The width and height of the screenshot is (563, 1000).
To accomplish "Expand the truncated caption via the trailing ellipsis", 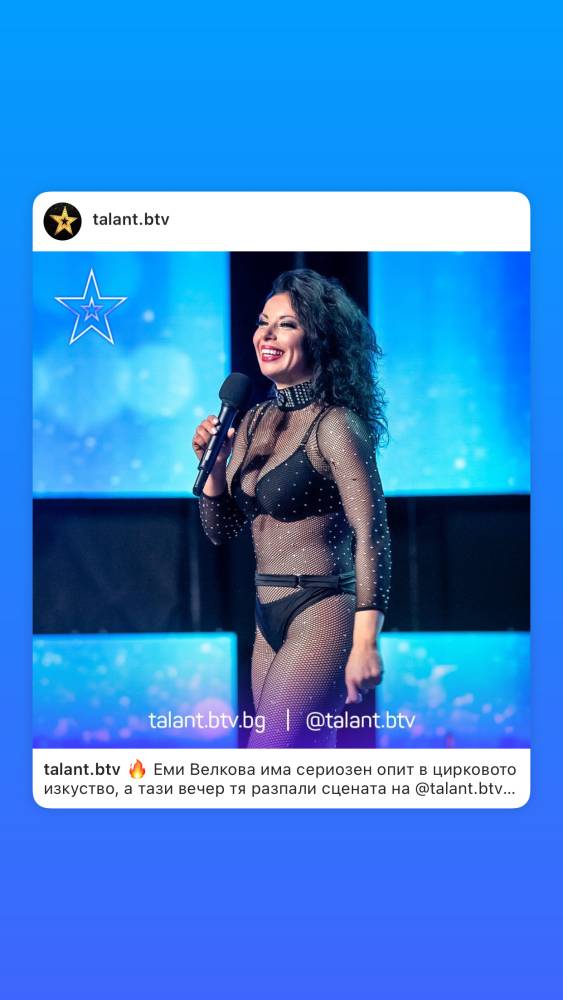I will pyautogui.click(x=508, y=790).
